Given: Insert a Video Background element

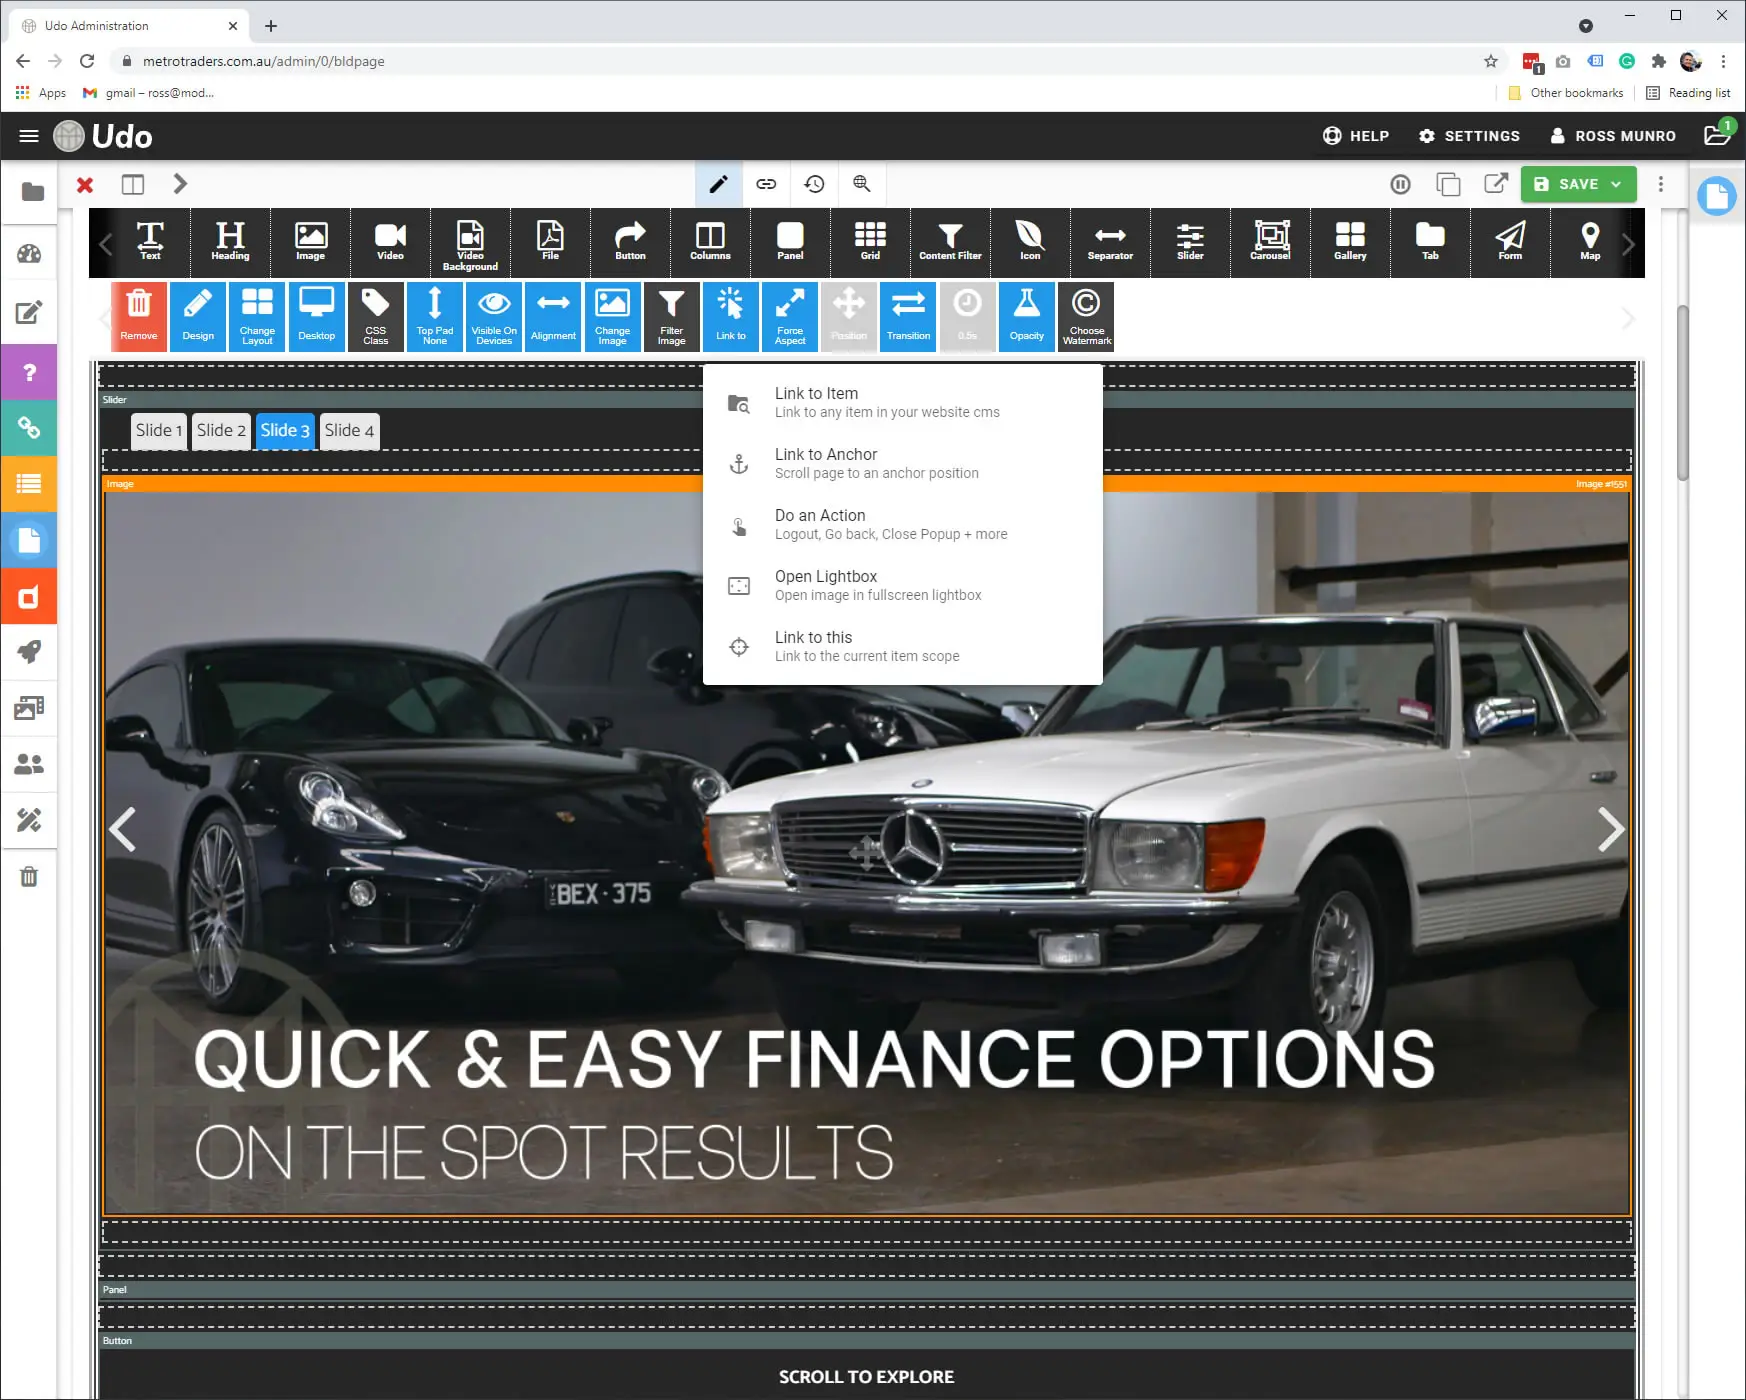Looking at the screenshot, I should tap(470, 243).
